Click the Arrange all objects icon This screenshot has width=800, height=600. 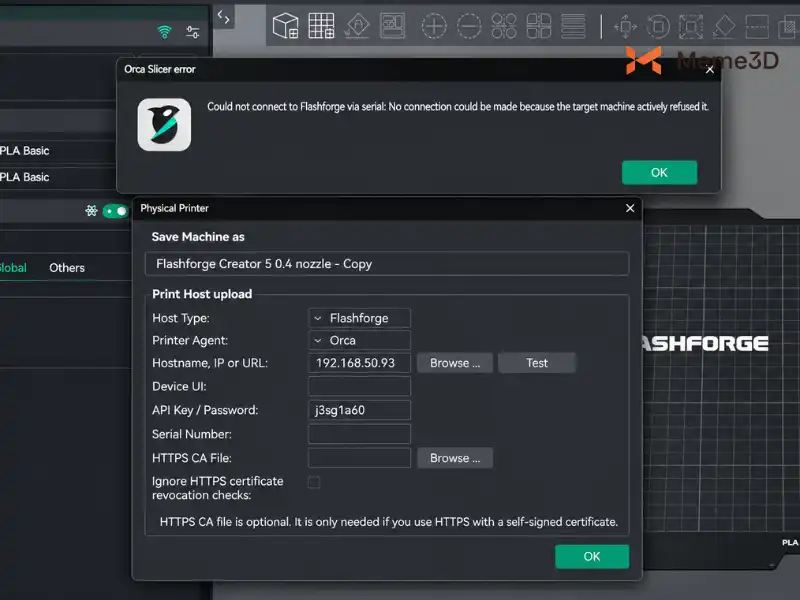(393, 26)
